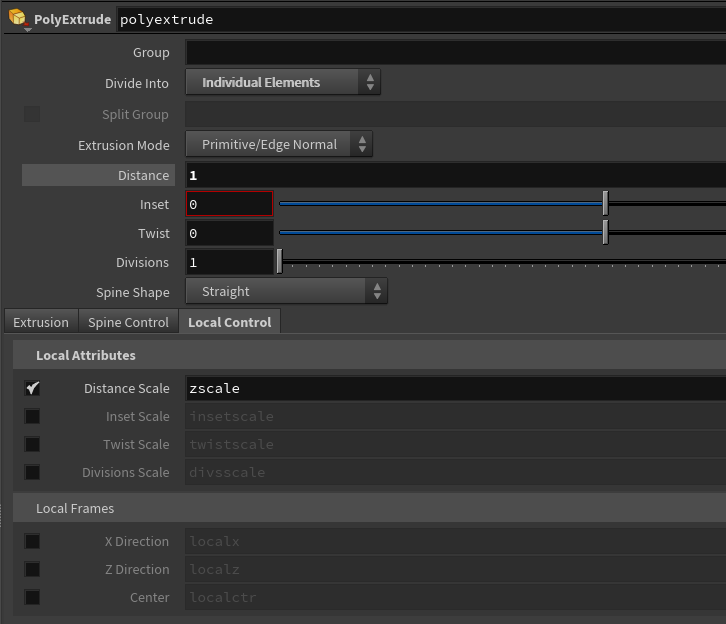Click the Group label
The width and height of the screenshot is (726, 624).
tap(151, 52)
